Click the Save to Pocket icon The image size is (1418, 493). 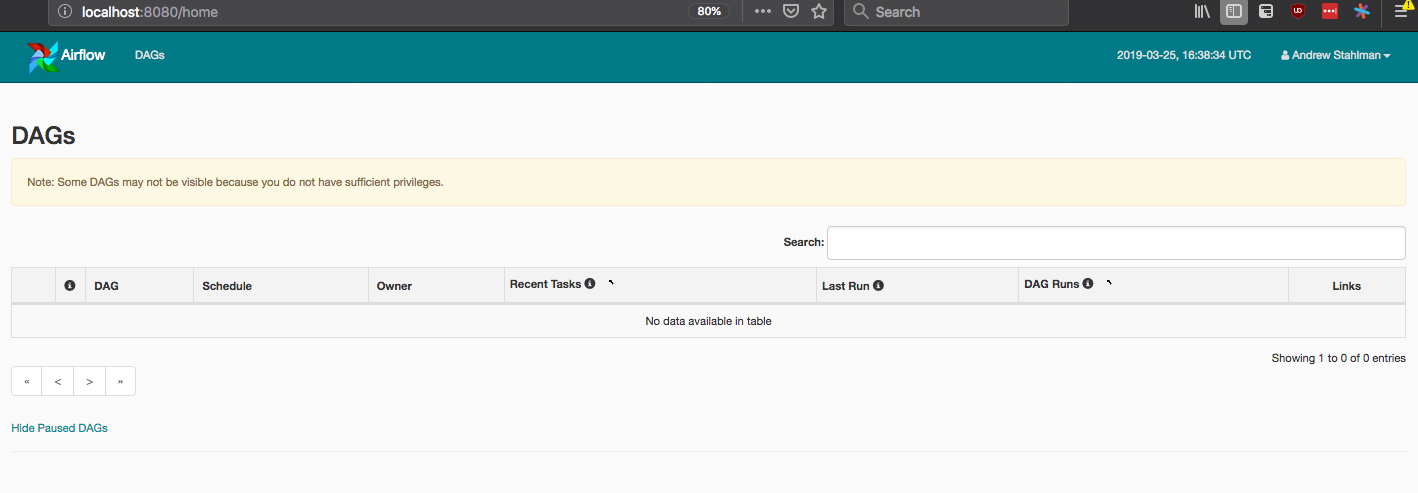pos(791,12)
